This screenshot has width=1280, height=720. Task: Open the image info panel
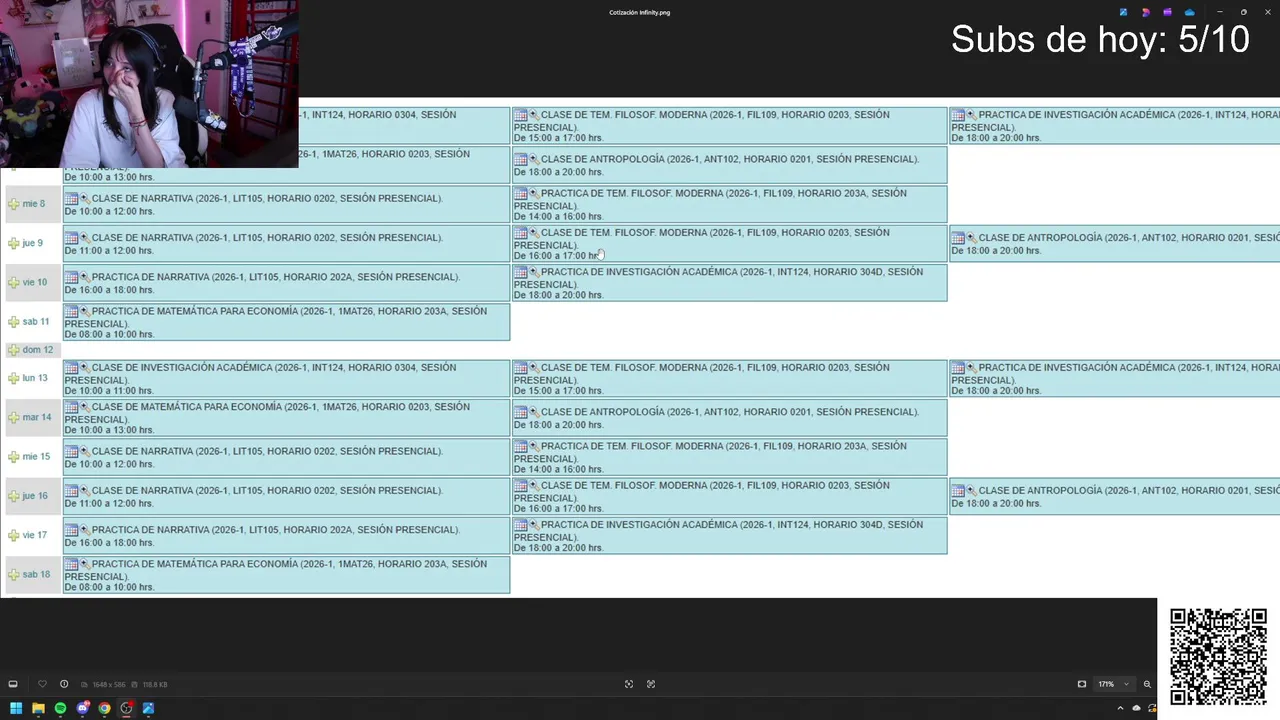(64, 684)
